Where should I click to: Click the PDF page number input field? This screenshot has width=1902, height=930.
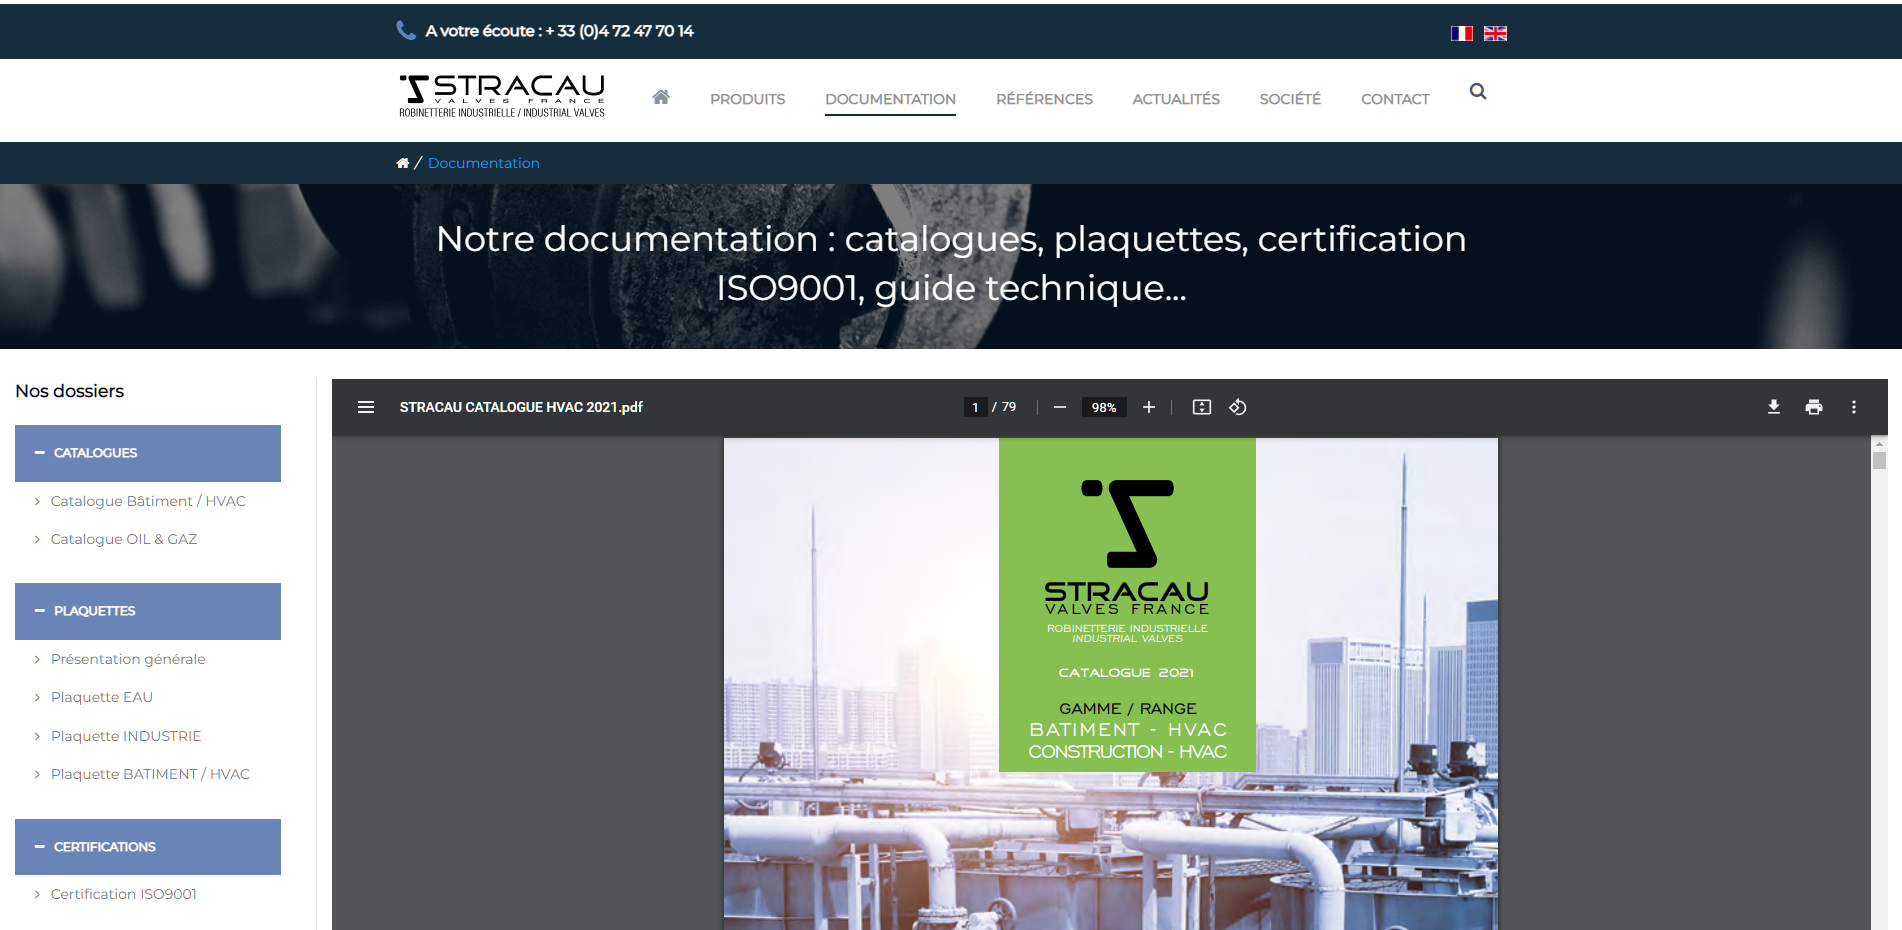click(x=975, y=407)
